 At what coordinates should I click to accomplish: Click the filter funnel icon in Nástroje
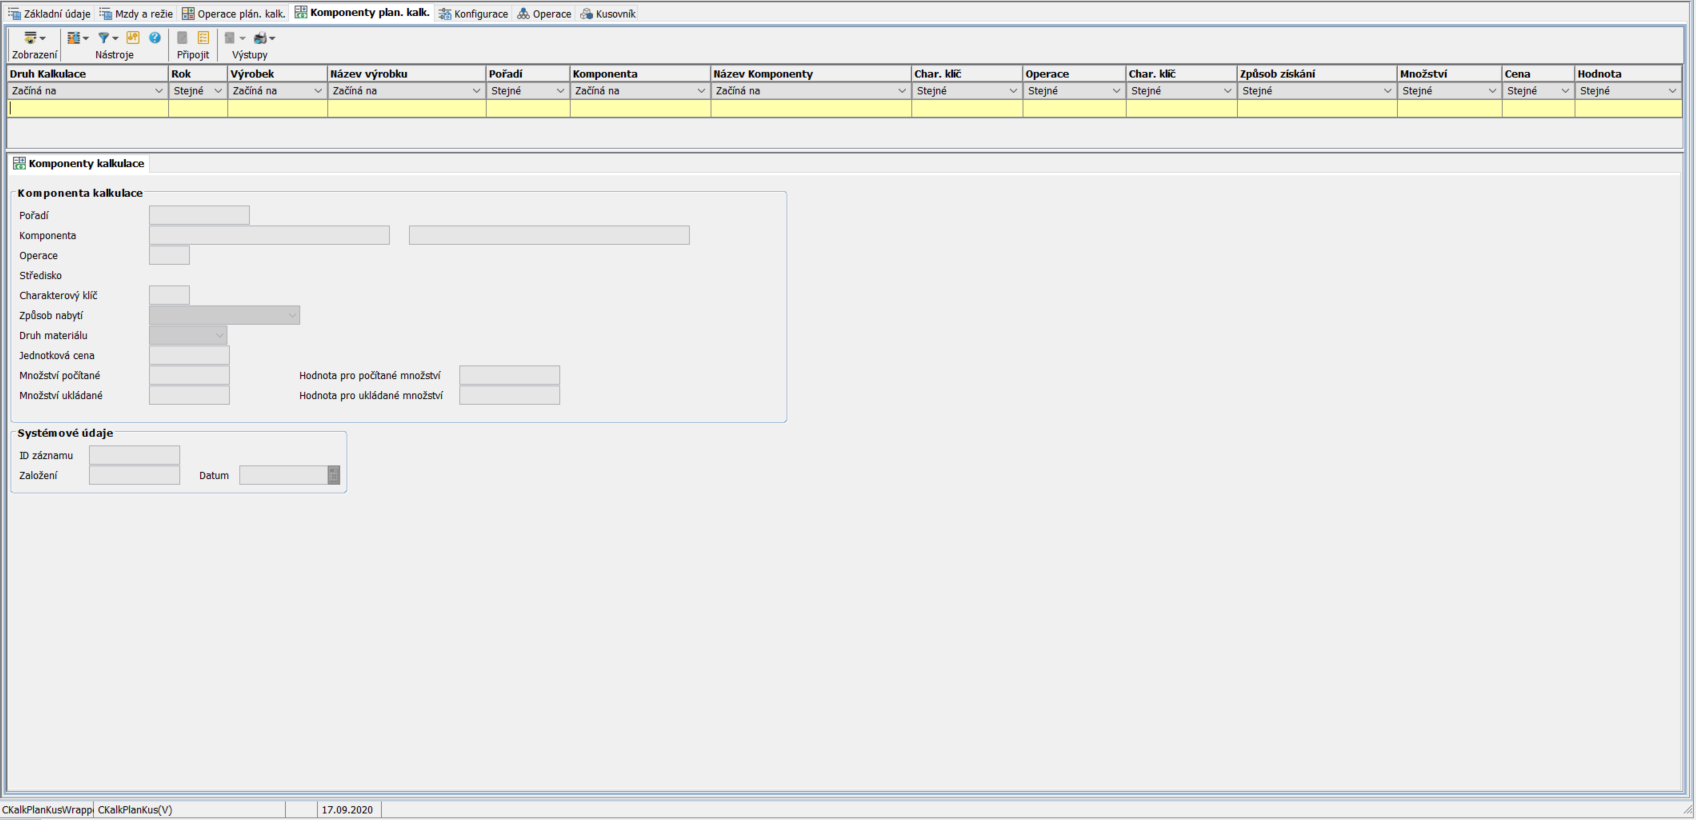tap(105, 38)
